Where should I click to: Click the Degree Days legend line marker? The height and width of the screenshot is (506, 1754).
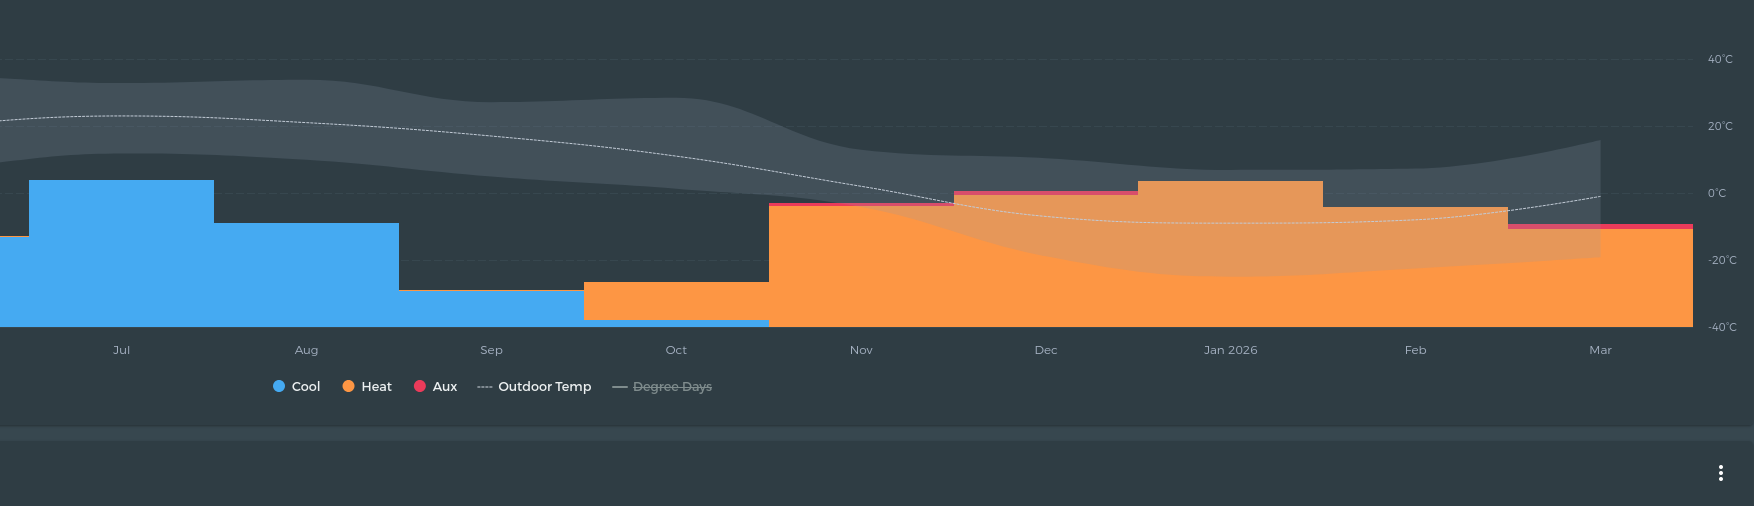pos(620,387)
